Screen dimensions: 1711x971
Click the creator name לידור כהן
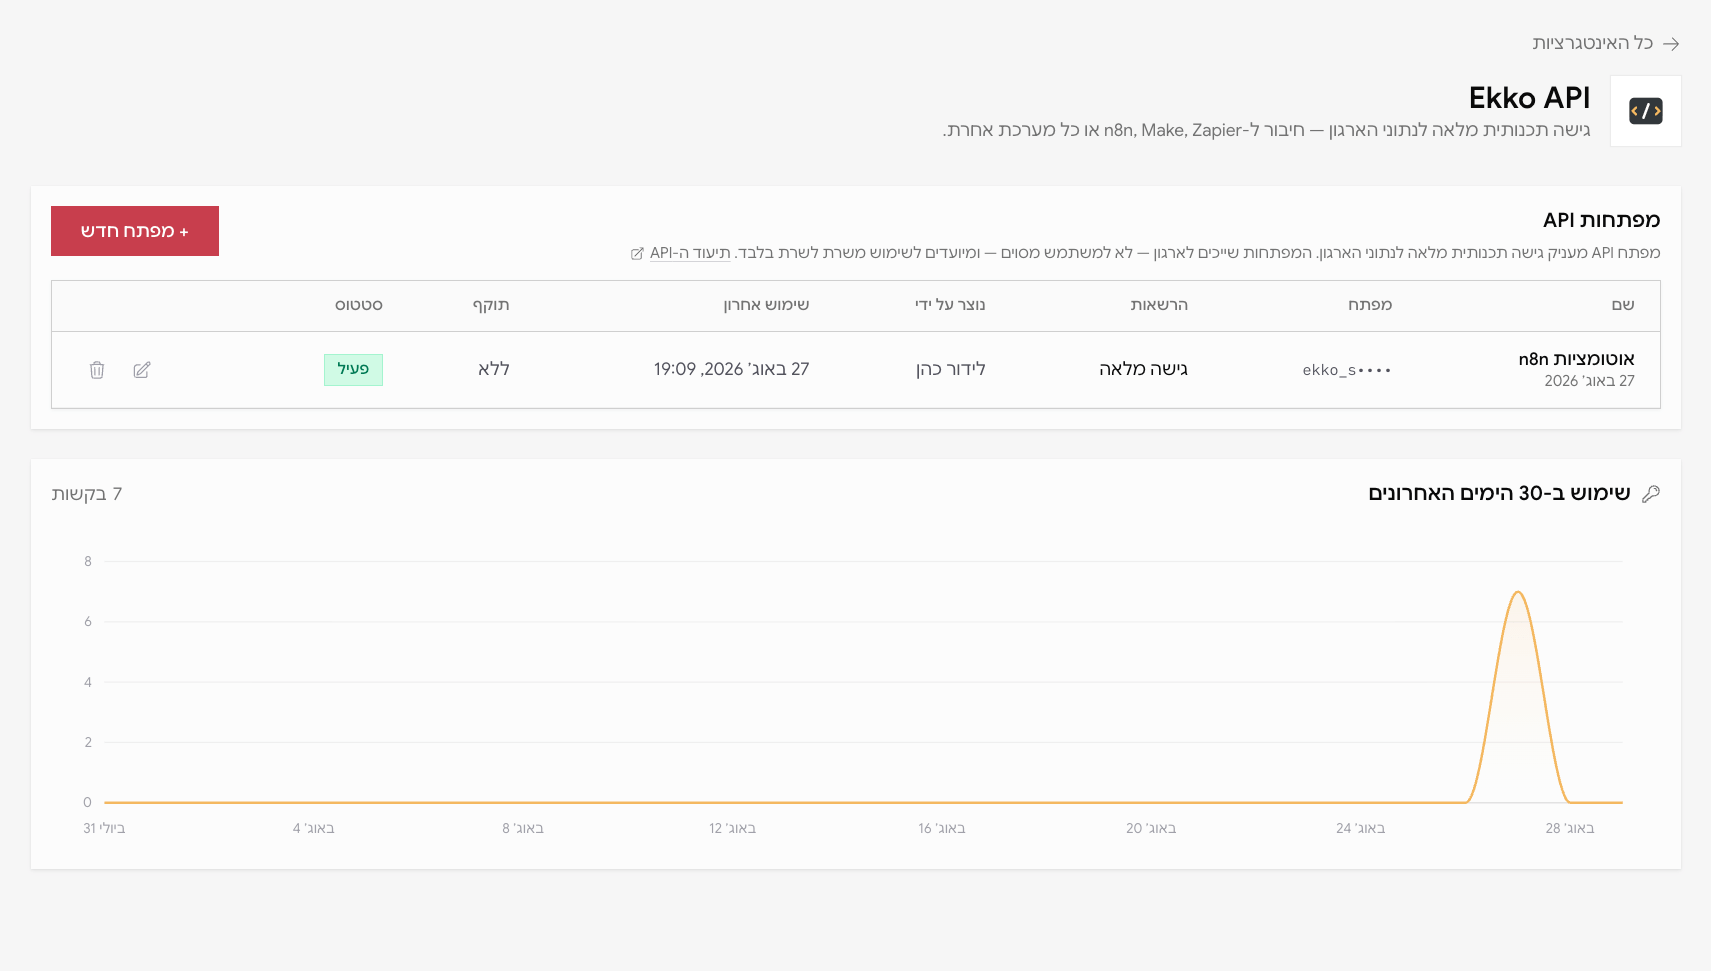point(951,369)
